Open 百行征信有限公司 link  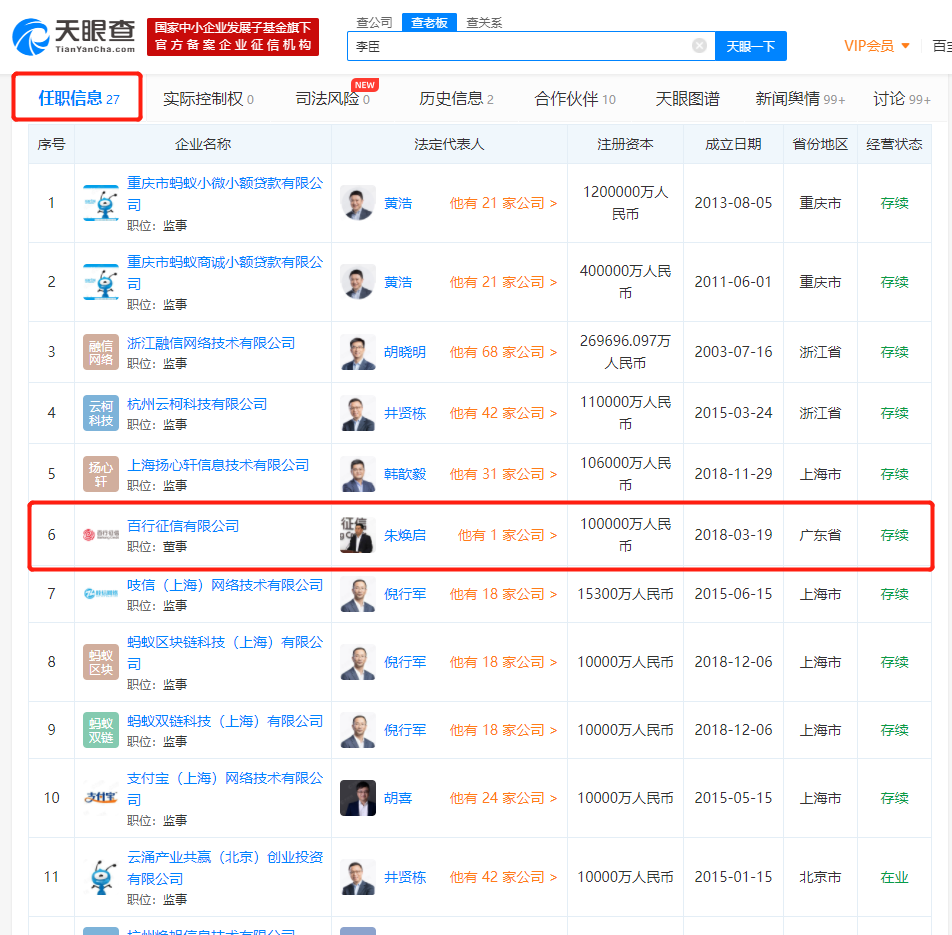pyautogui.click(x=183, y=526)
